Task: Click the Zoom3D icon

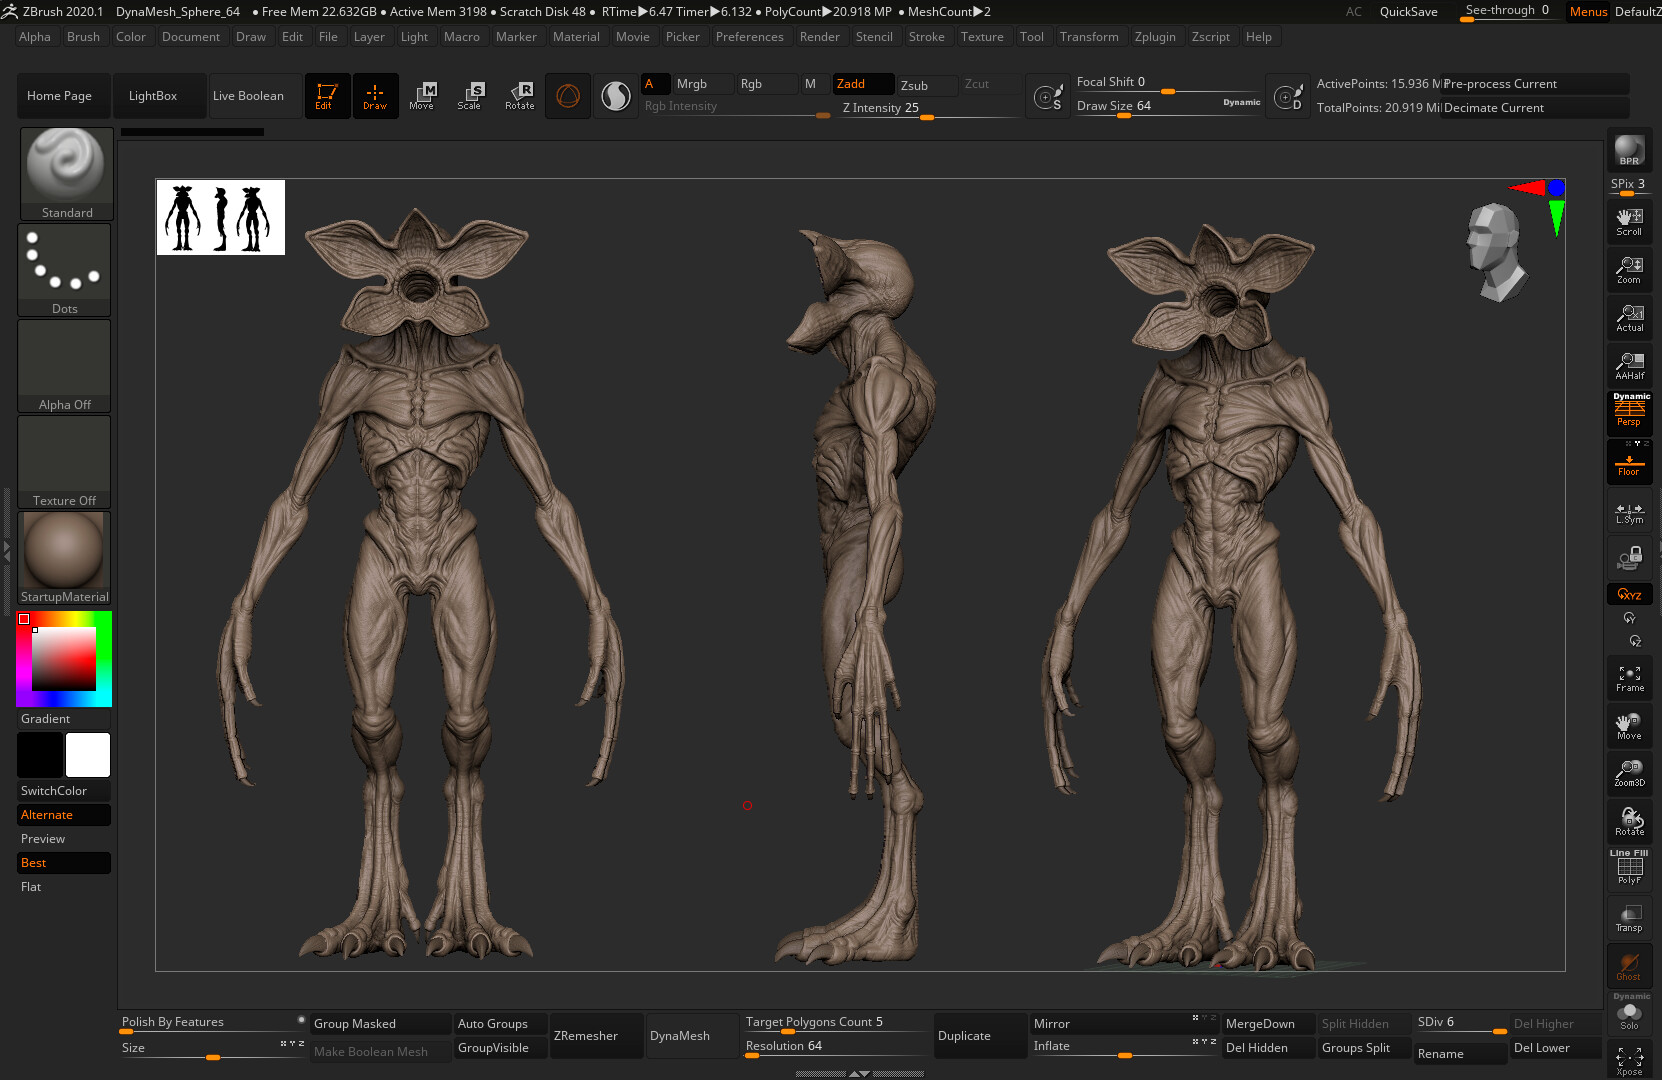Action: click(1629, 774)
